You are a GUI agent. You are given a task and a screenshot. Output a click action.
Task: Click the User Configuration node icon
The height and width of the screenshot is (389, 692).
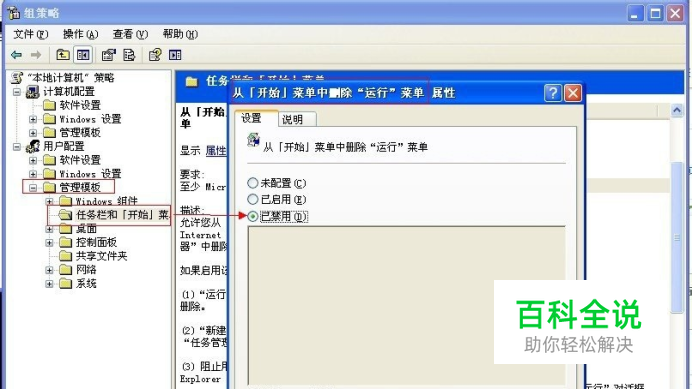tap(33, 146)
